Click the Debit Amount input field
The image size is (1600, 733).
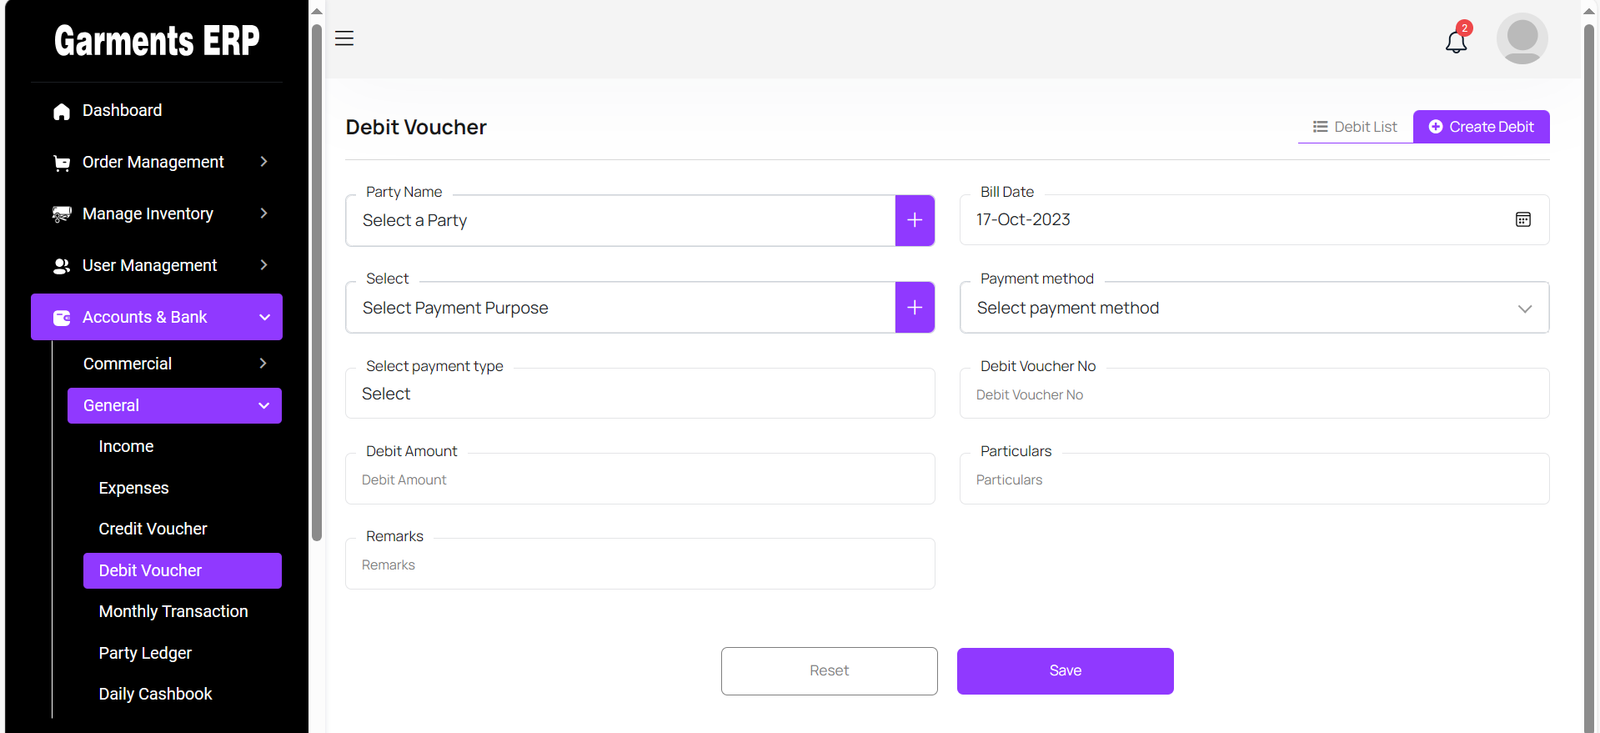[x=640, y=480]
